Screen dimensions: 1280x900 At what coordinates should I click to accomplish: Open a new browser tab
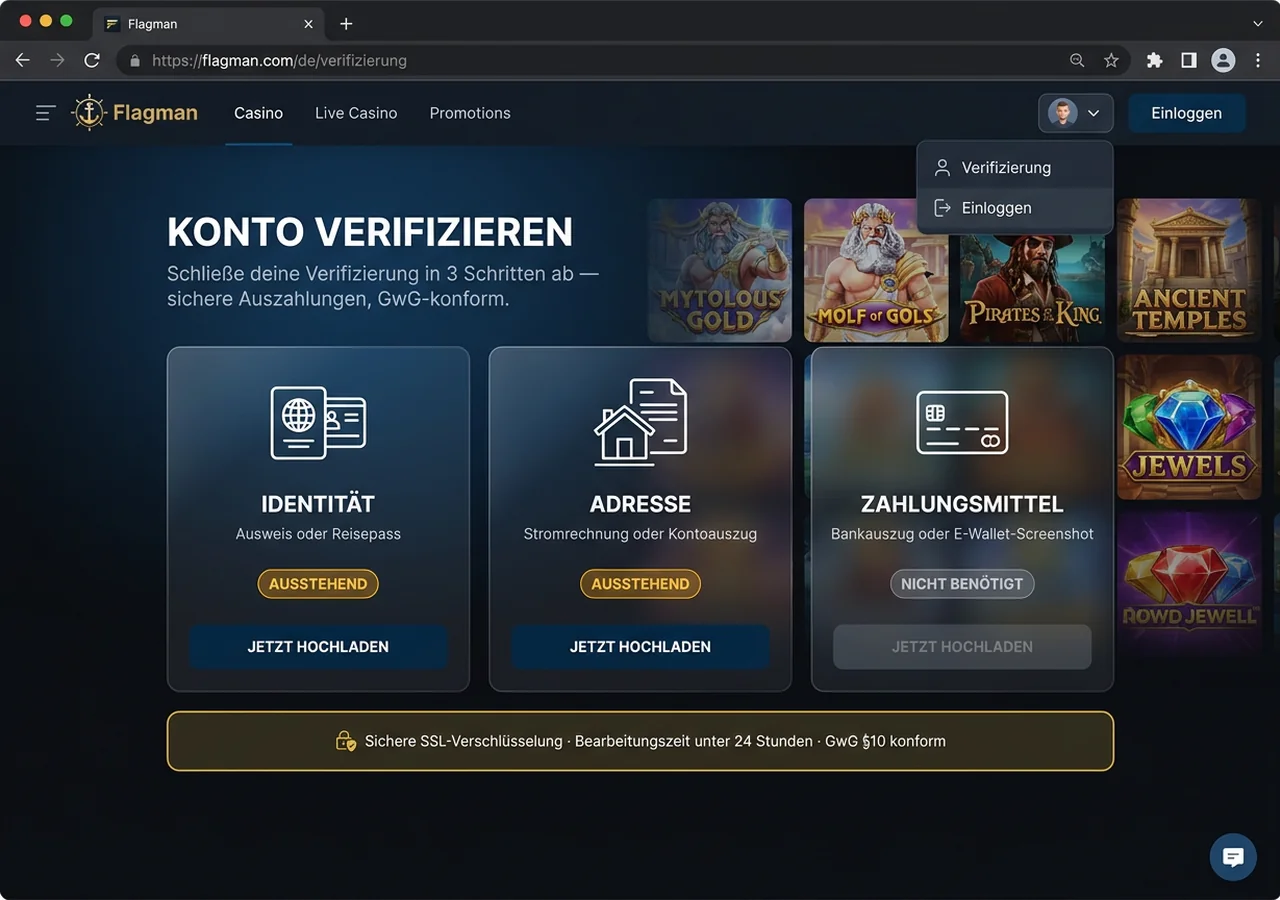pos(346,24)
